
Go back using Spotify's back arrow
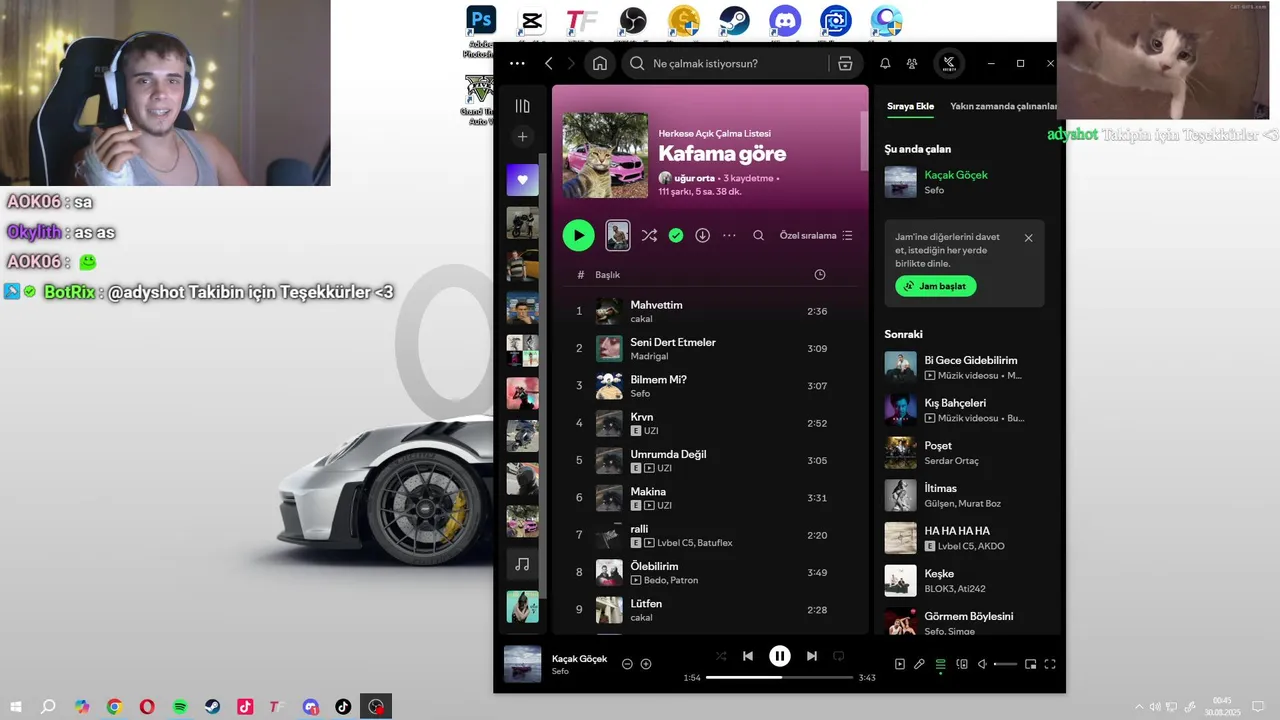click(549, 63)
